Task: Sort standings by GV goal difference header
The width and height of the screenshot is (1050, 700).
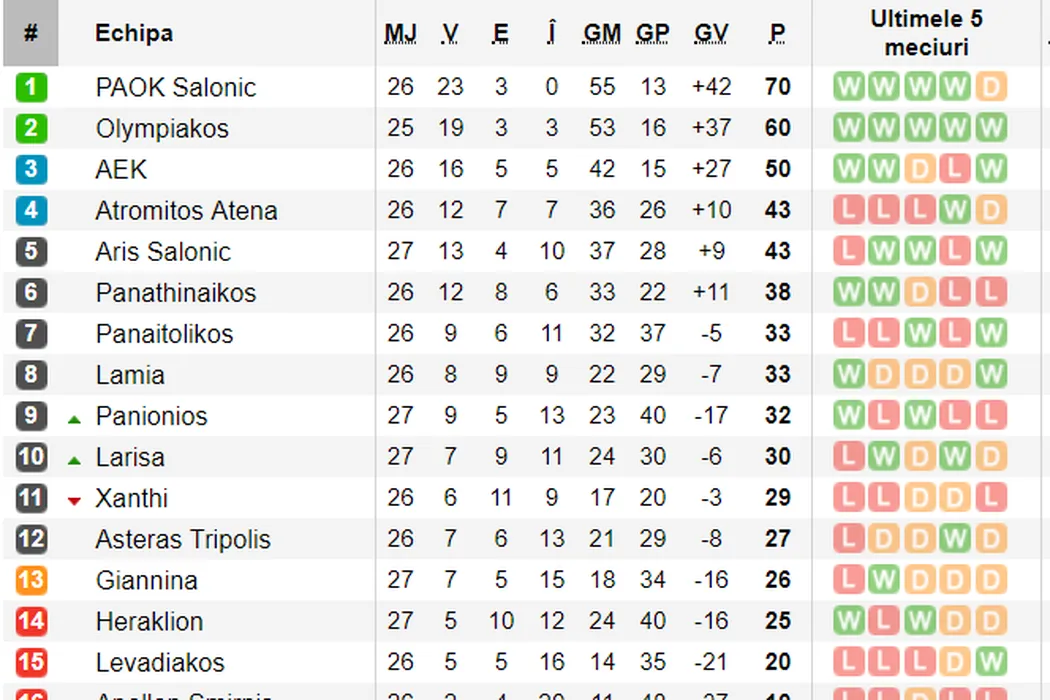Action: 711,34
